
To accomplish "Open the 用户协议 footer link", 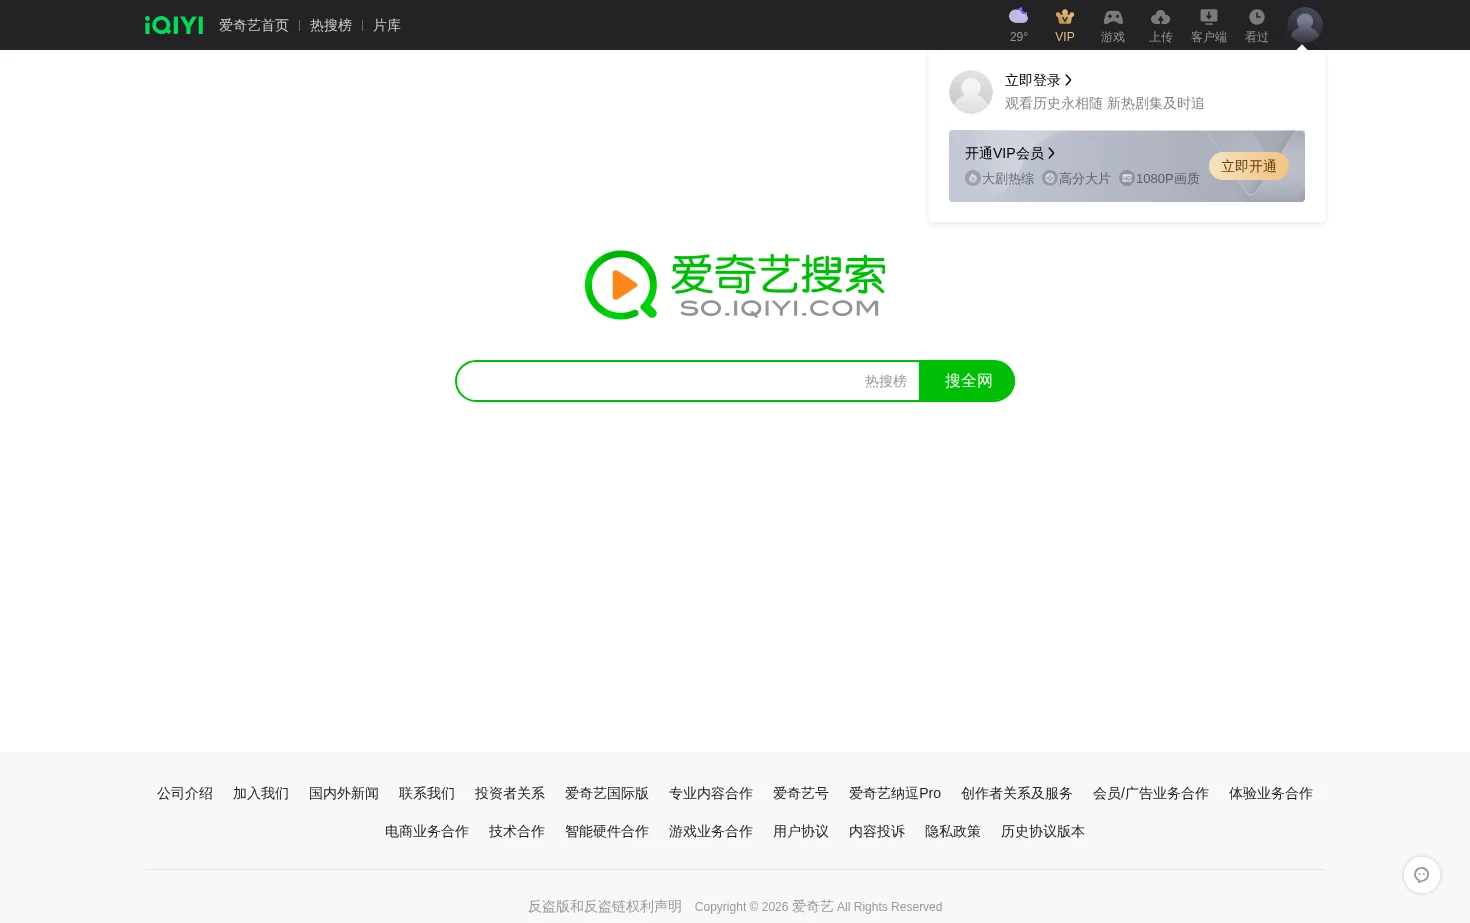I will [801, 831].
